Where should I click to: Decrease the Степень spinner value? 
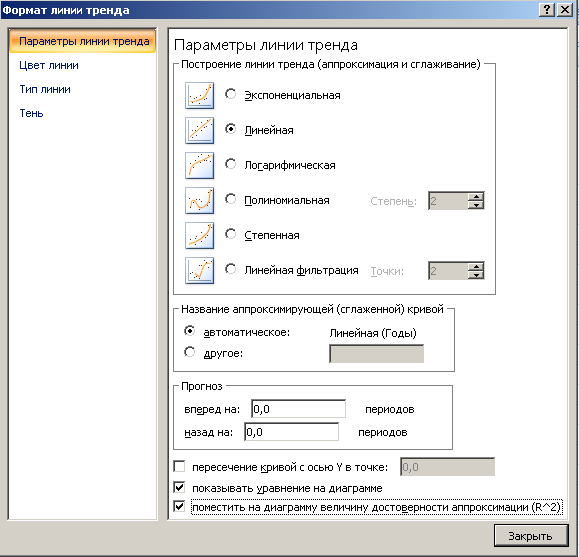tap(476, 205)
